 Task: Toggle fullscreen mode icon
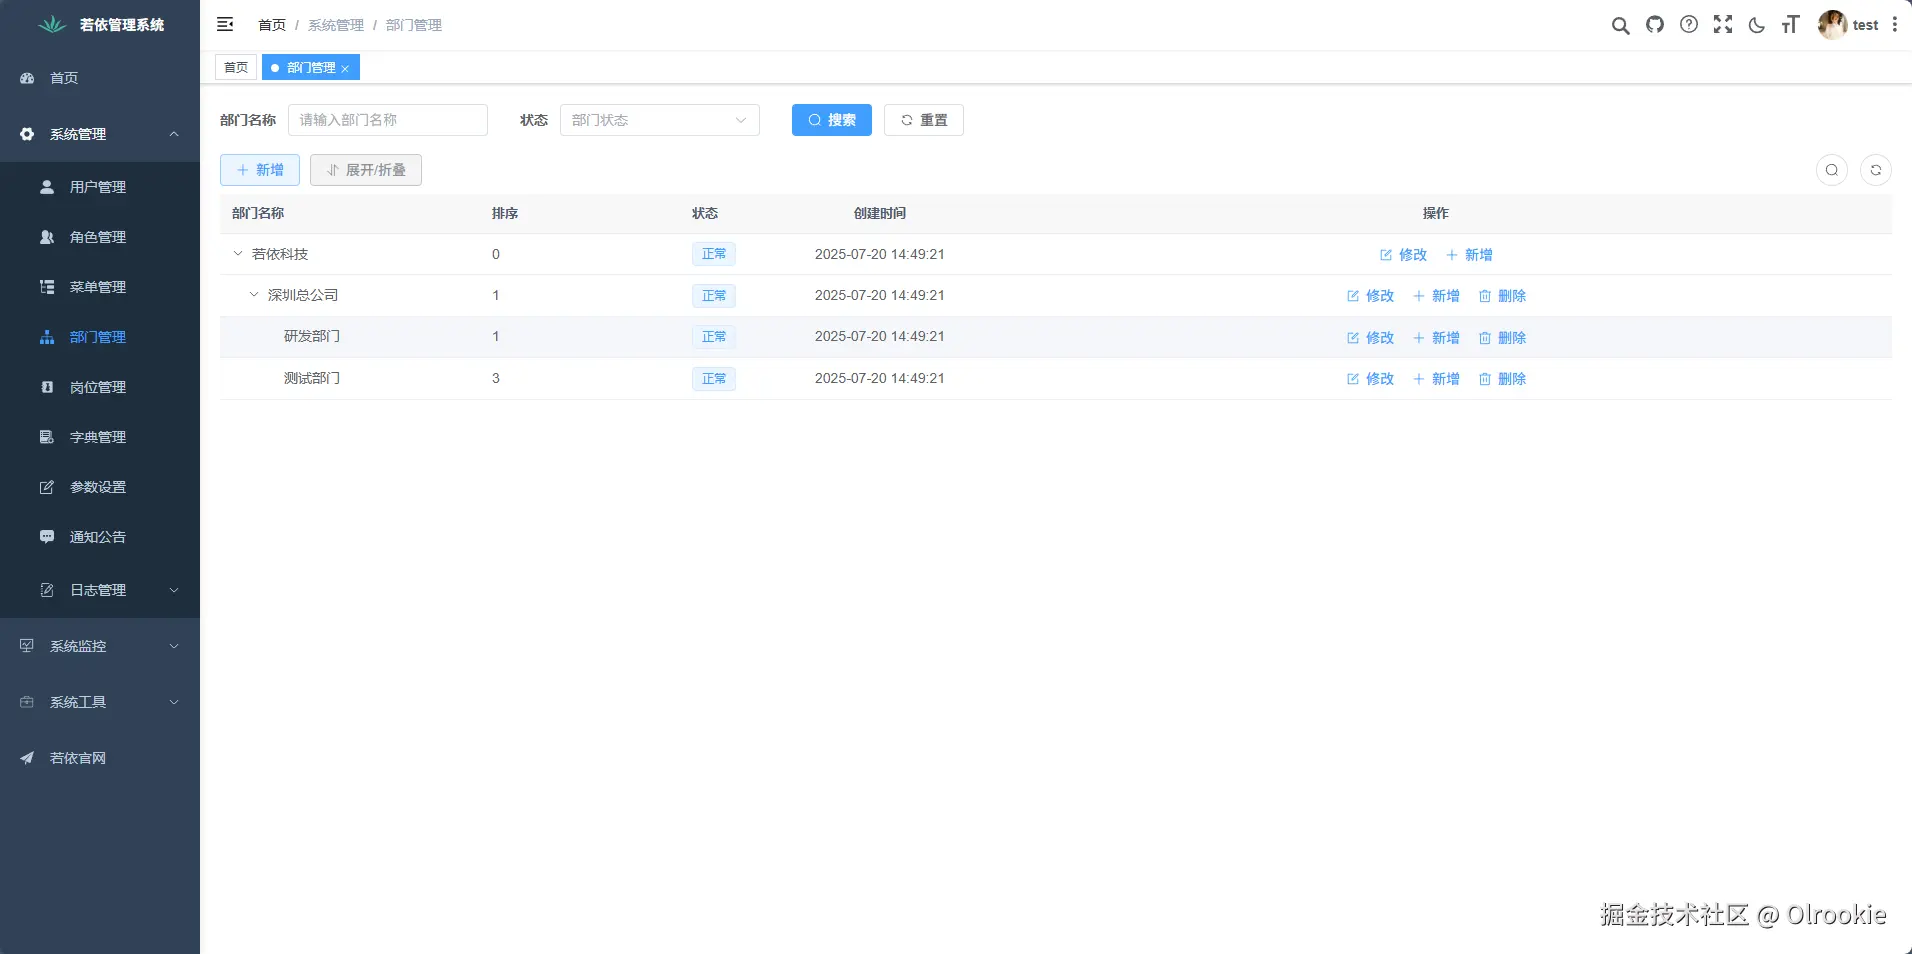pos(1723,25)
